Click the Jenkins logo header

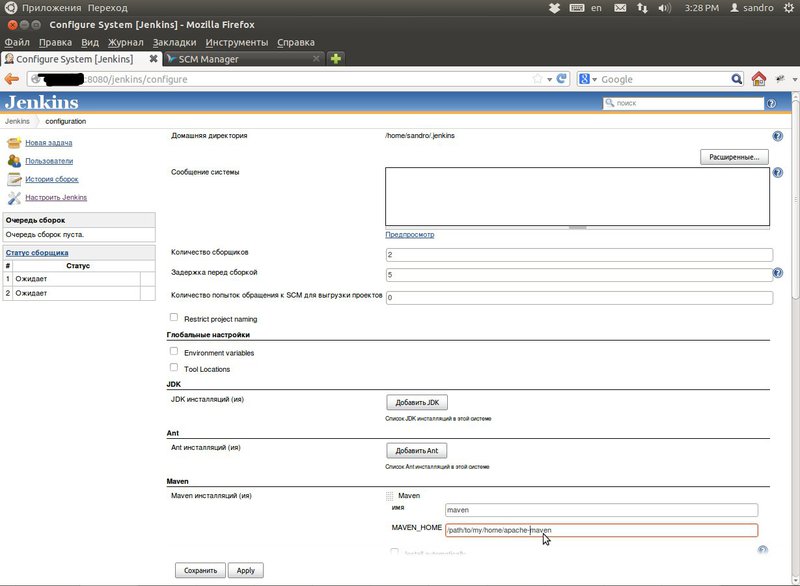pos(42,103)
